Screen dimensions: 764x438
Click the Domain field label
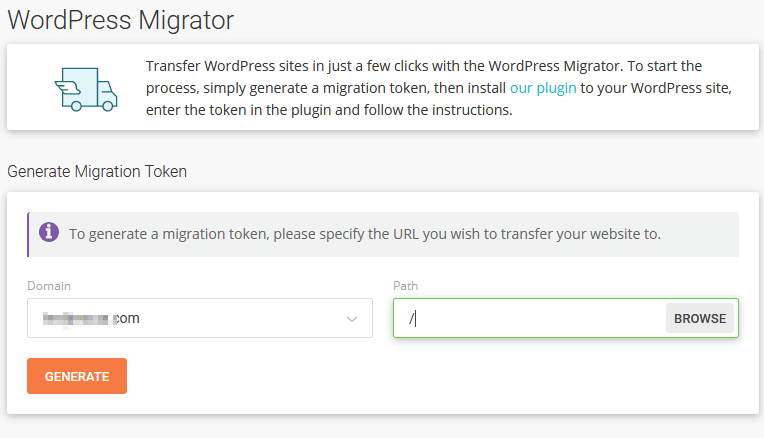click(49, 286)
